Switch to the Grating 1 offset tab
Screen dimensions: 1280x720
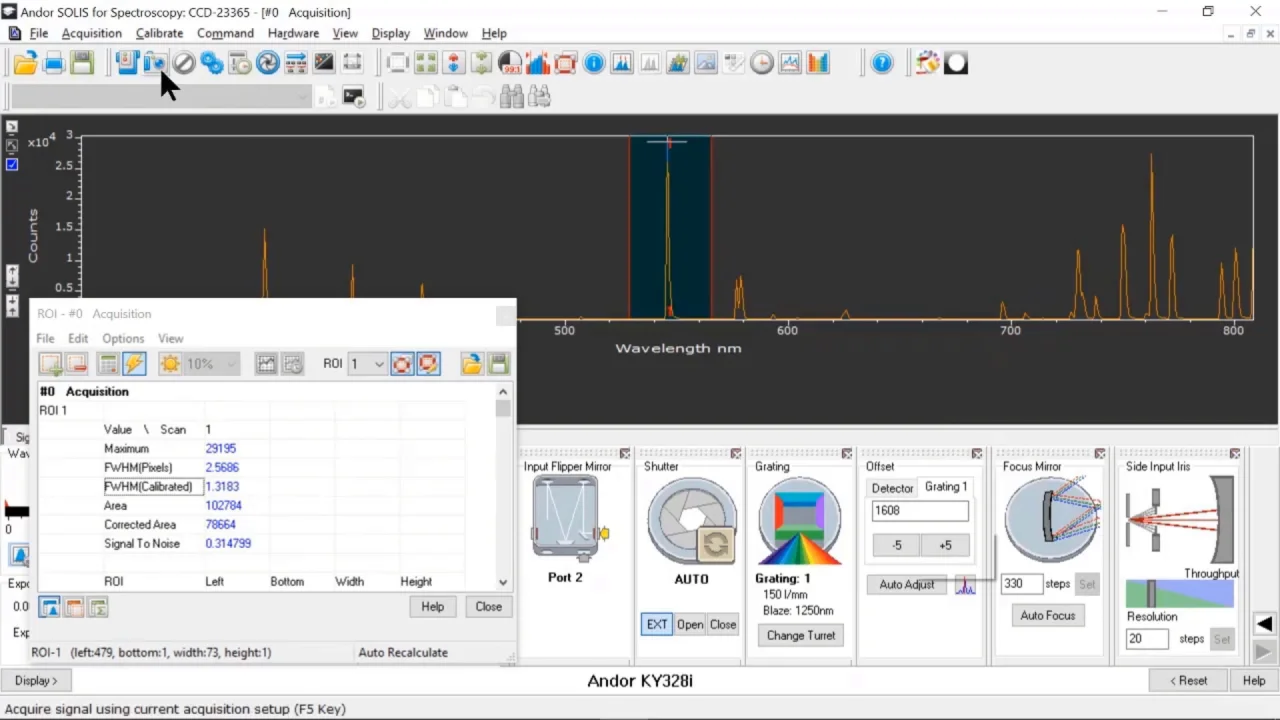[x=945, y=486]
